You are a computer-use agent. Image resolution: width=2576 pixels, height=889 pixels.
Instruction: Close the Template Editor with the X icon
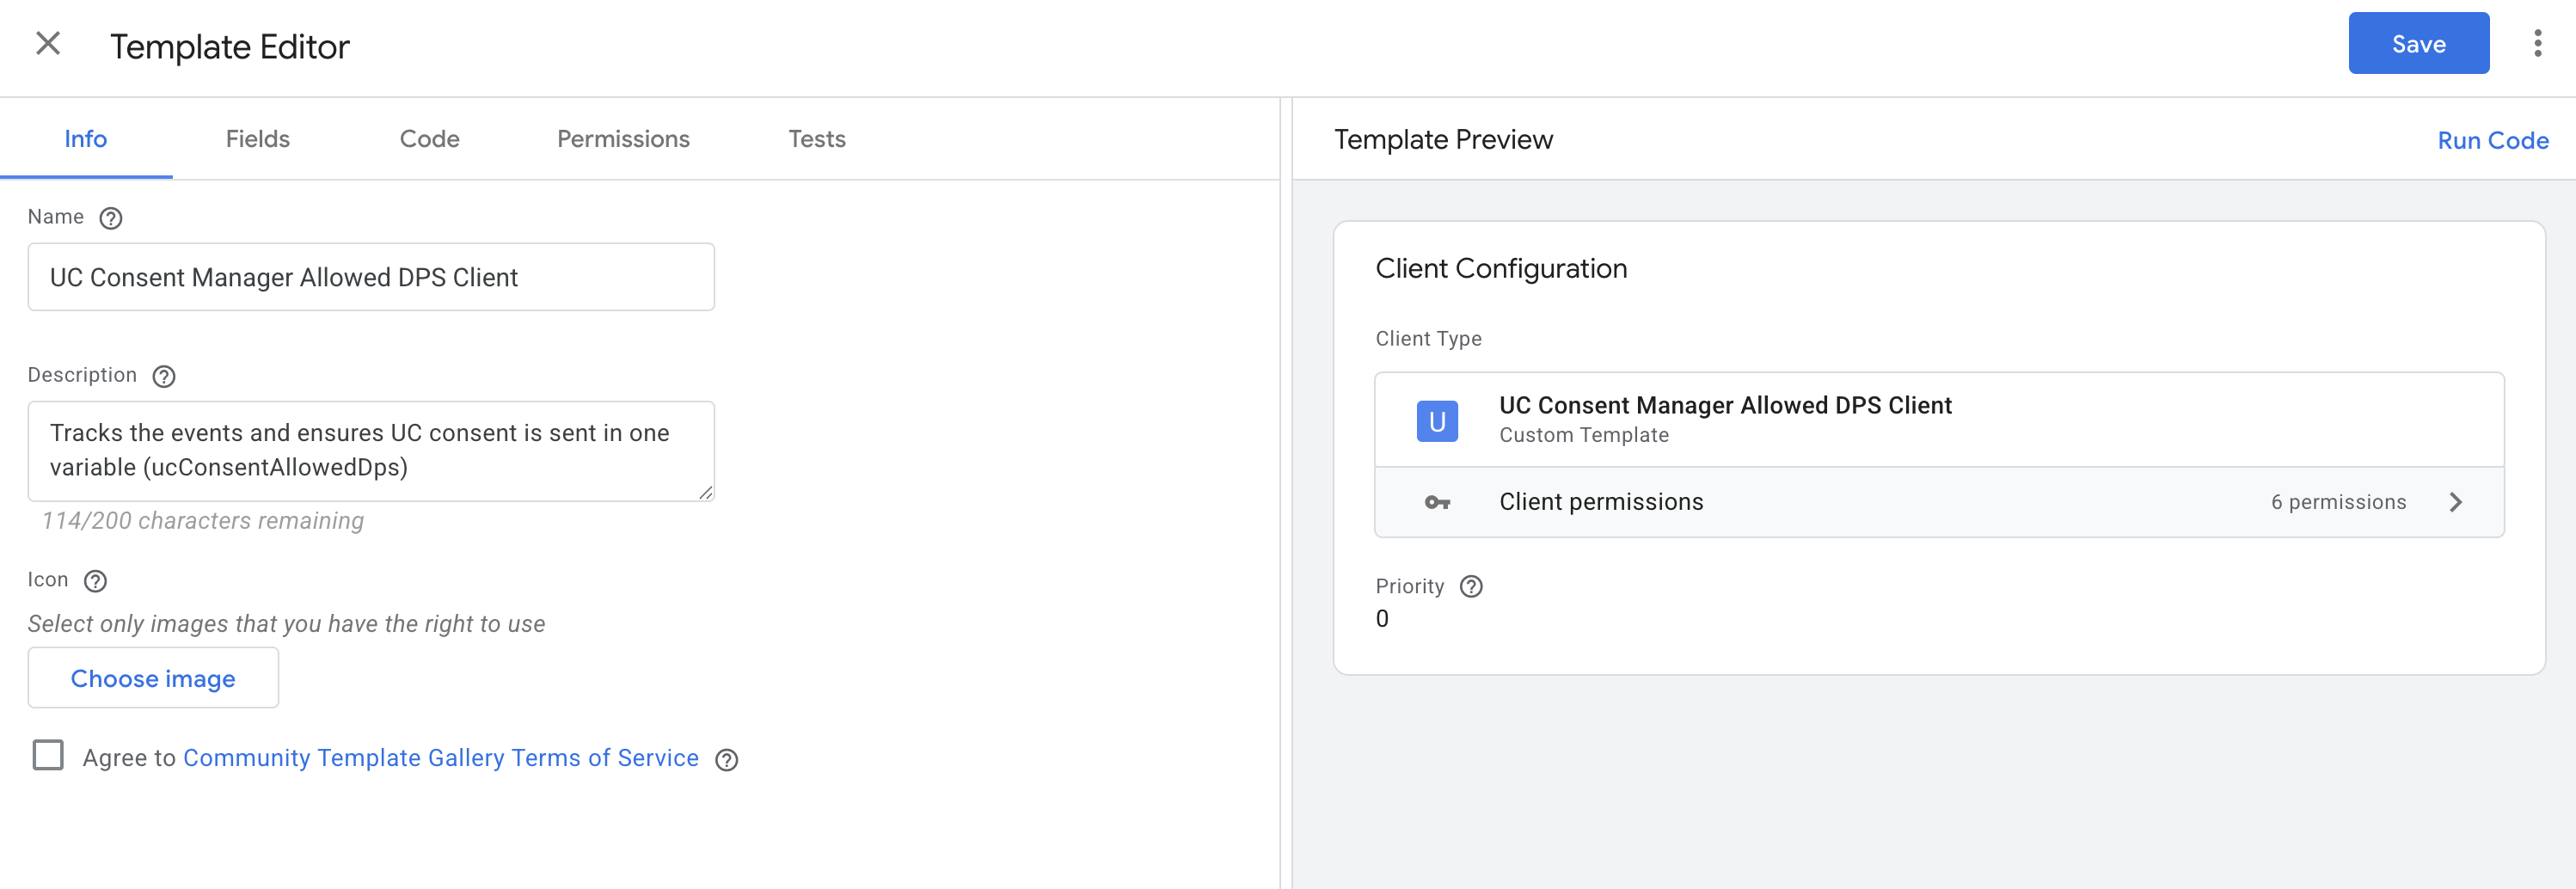pos(48,44)
